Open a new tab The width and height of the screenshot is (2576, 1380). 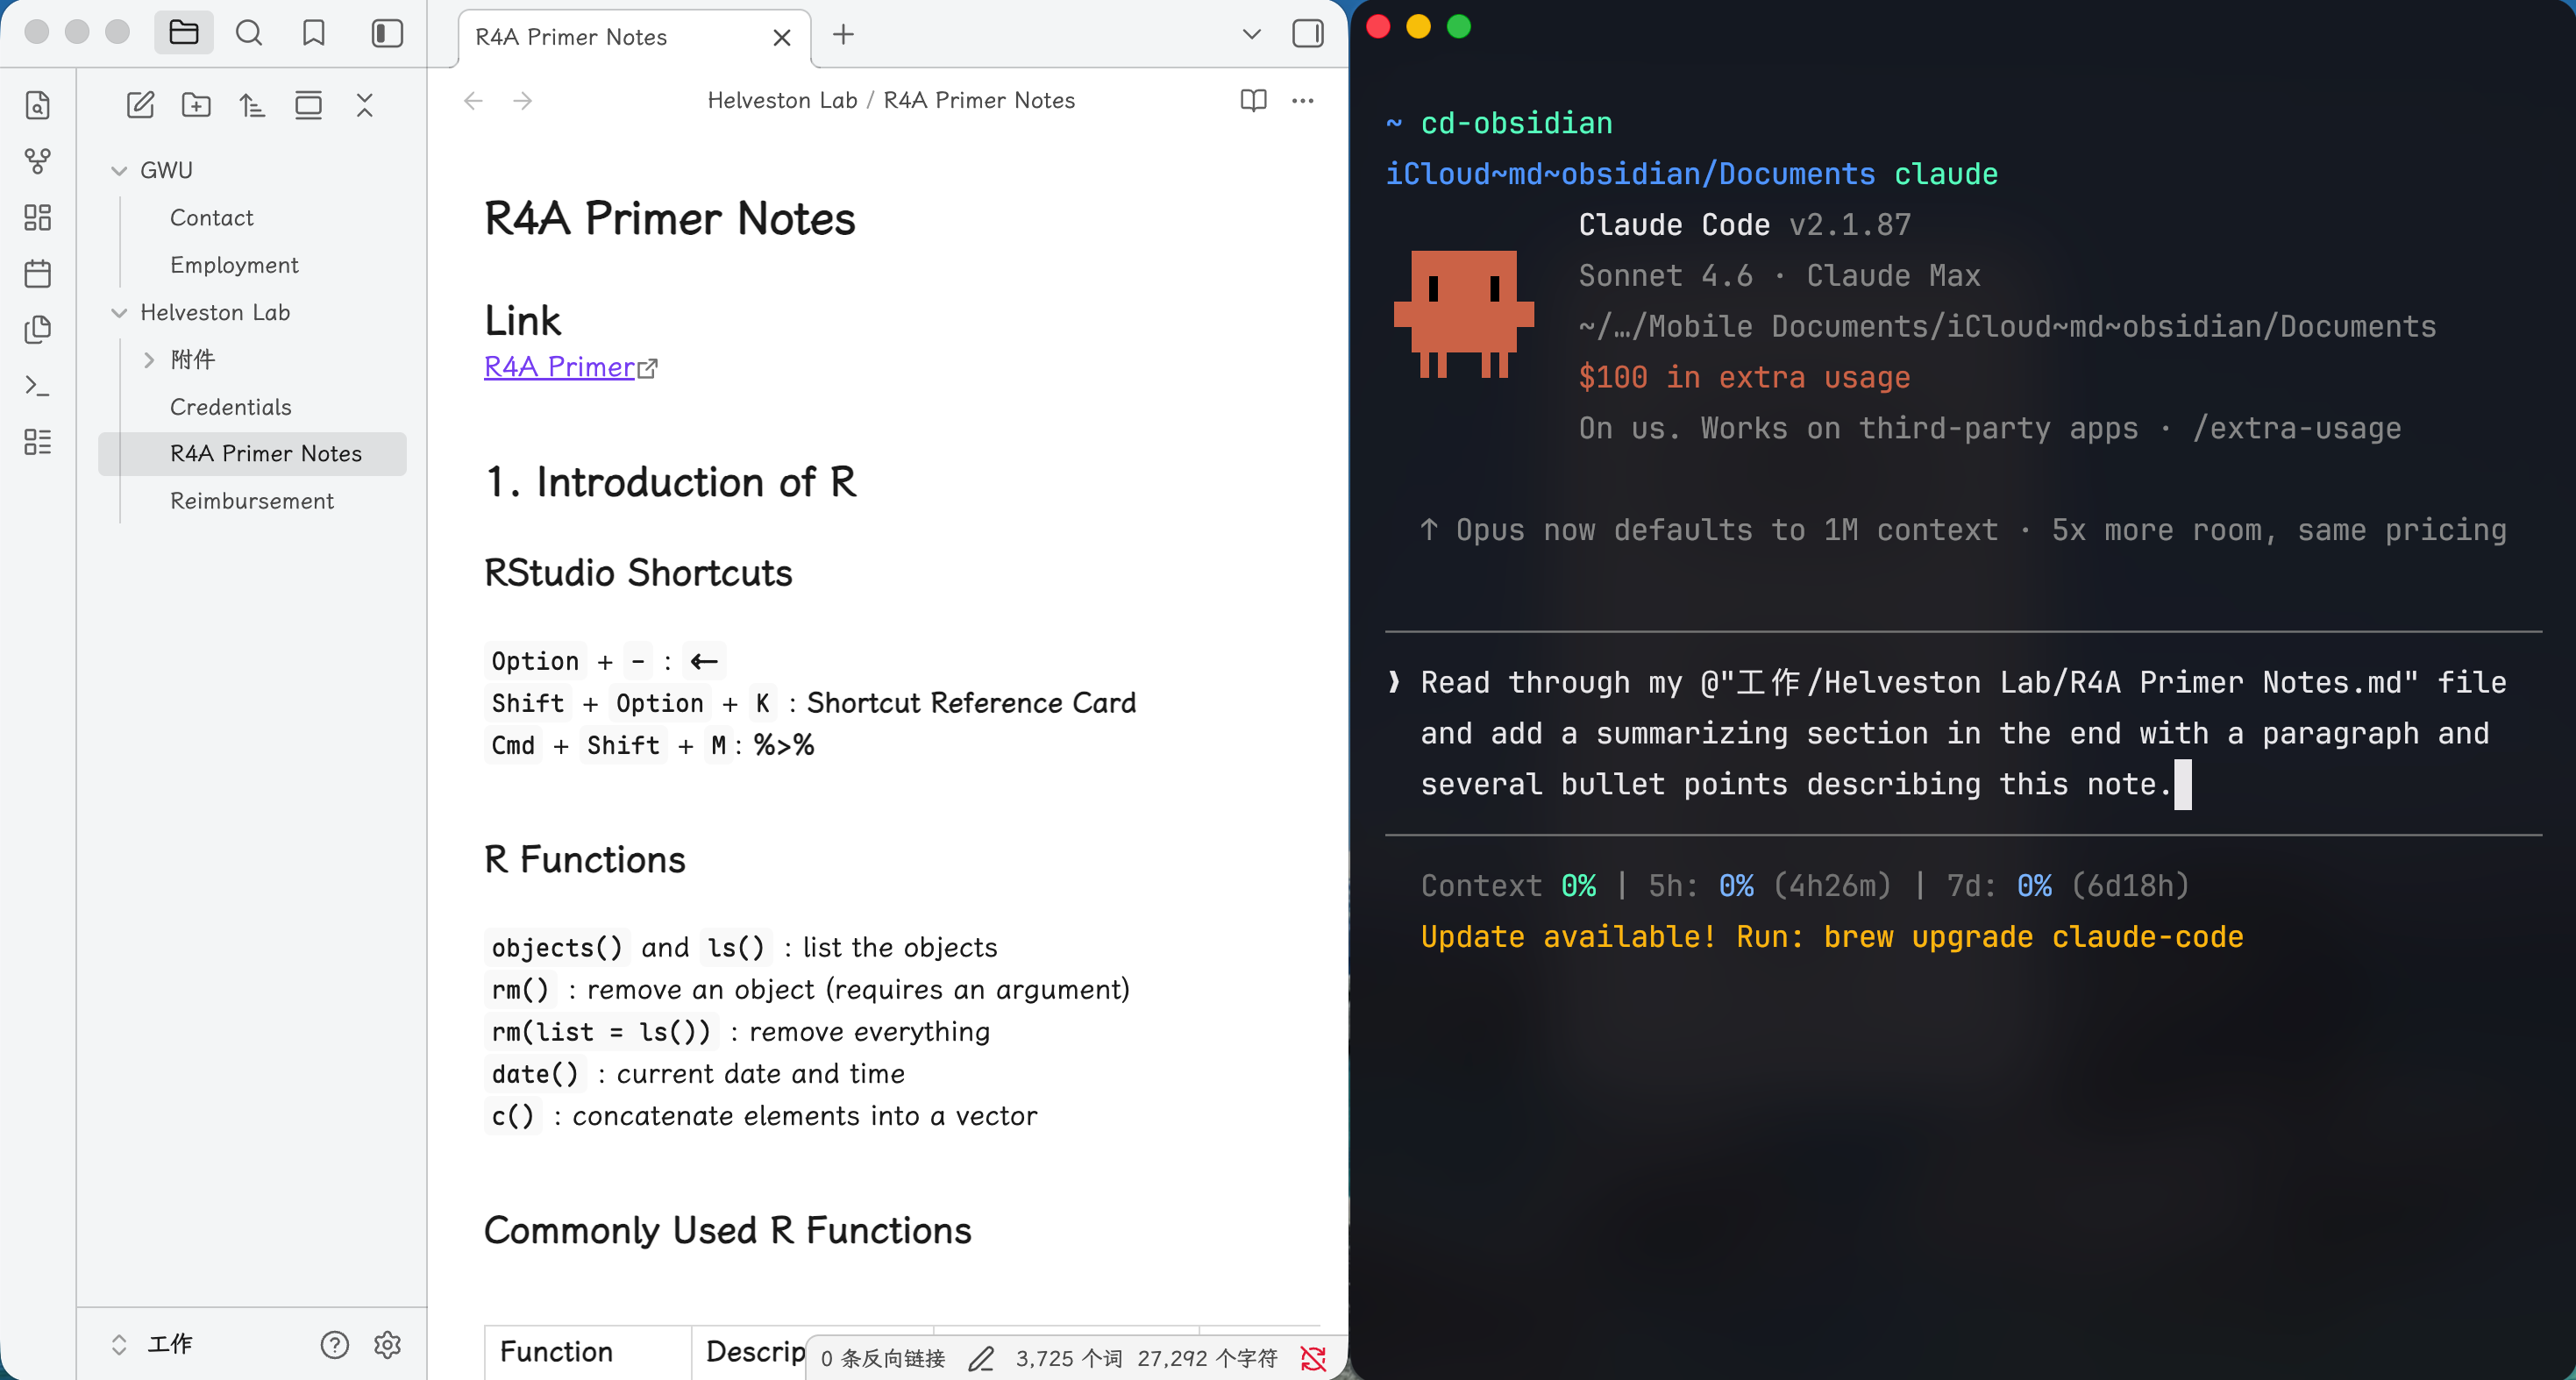[x=843, y=34]
